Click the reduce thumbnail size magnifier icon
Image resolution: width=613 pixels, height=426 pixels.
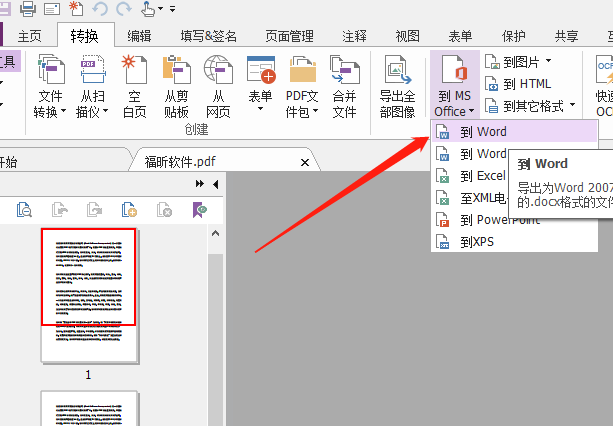point(24,210)
